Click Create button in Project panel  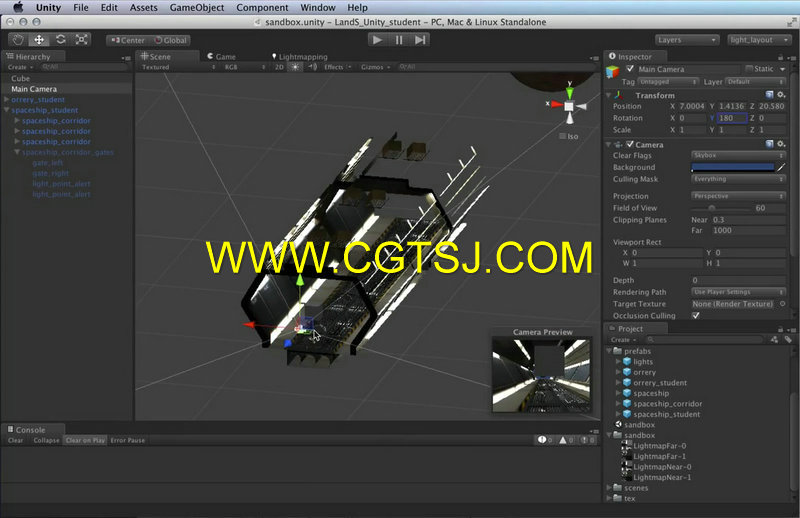[x=623, y=340]
